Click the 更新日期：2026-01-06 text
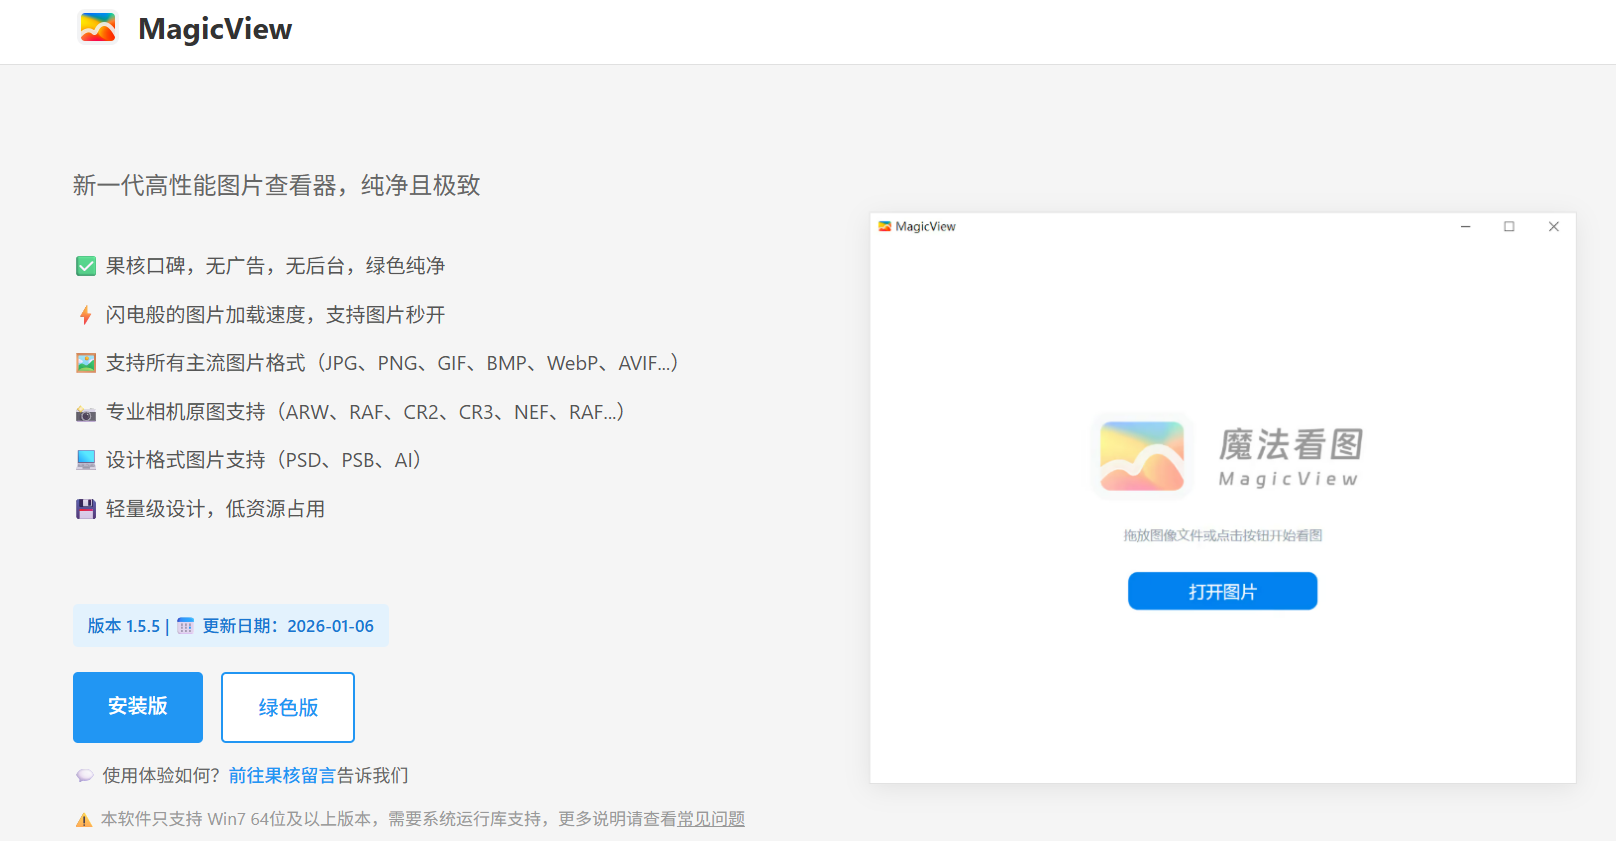Viewport: 1616px width, 841px height. [x=288, y=626]
